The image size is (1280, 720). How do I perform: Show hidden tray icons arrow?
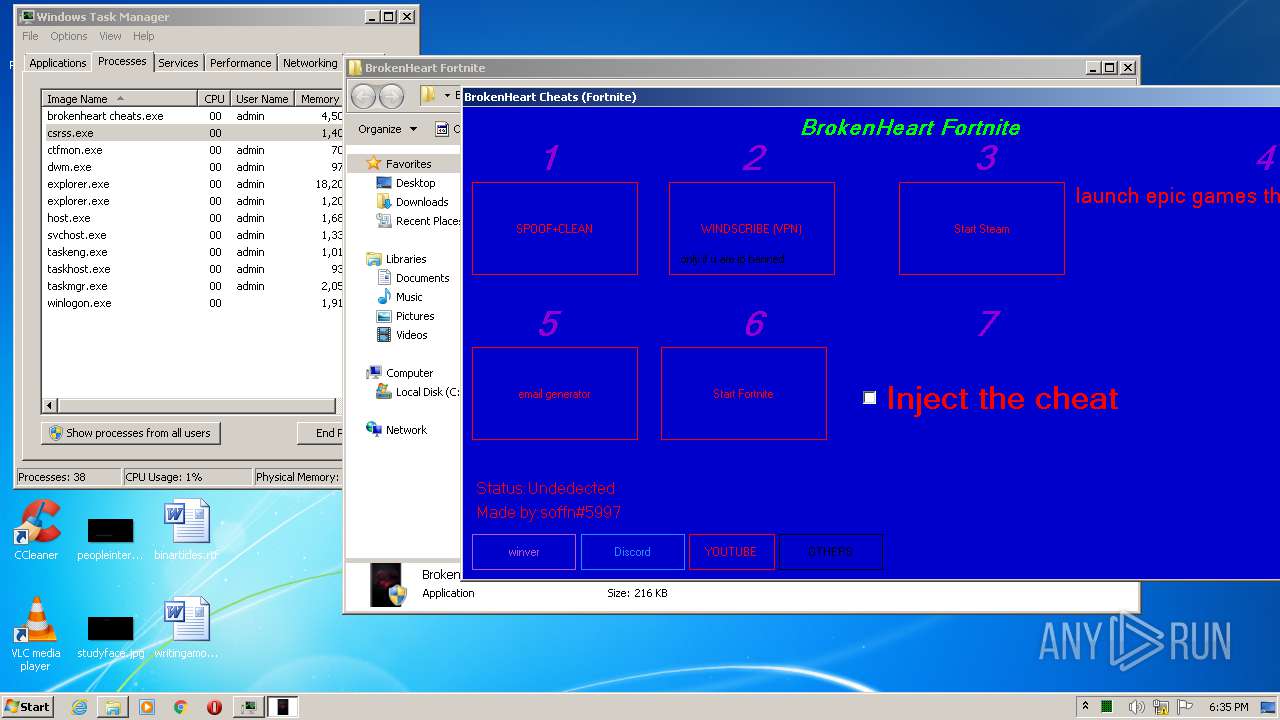click(x=1086, y=707)
